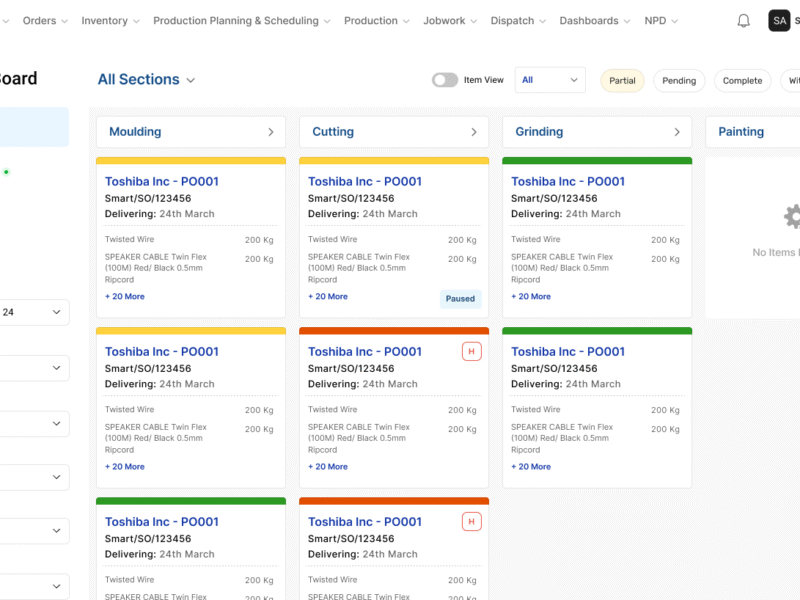Open the notifications bell
The image size is (800, 600).
743,20
